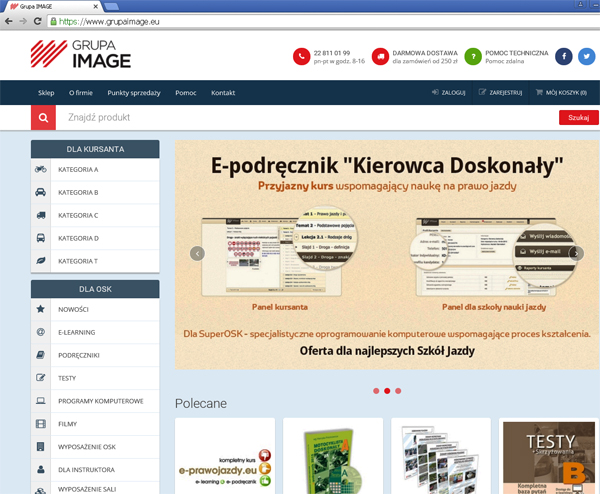Screen dimensions: 600x494
Task: Click the truck icon for Kategoria C
Action: click(41, 215)
